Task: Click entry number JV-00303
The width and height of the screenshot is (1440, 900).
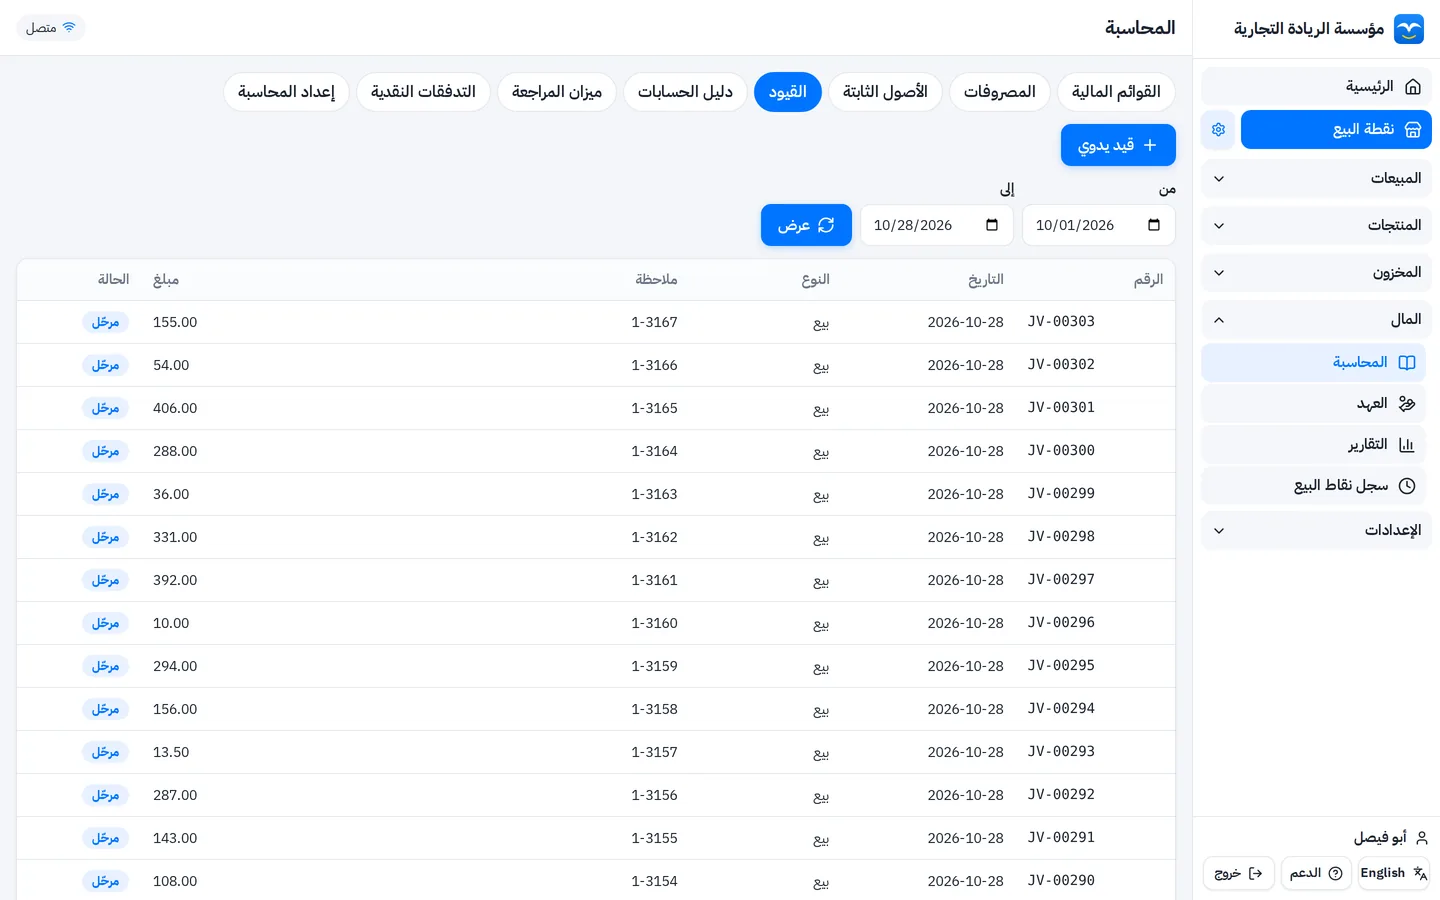Action: click(x=1061, y=322)
